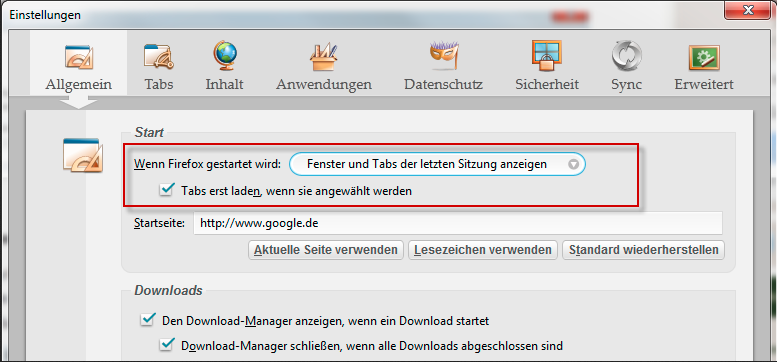Toggle 'Download-Manager schließen' checkbox
Screen dimensions: 777x362
point(167,344)
